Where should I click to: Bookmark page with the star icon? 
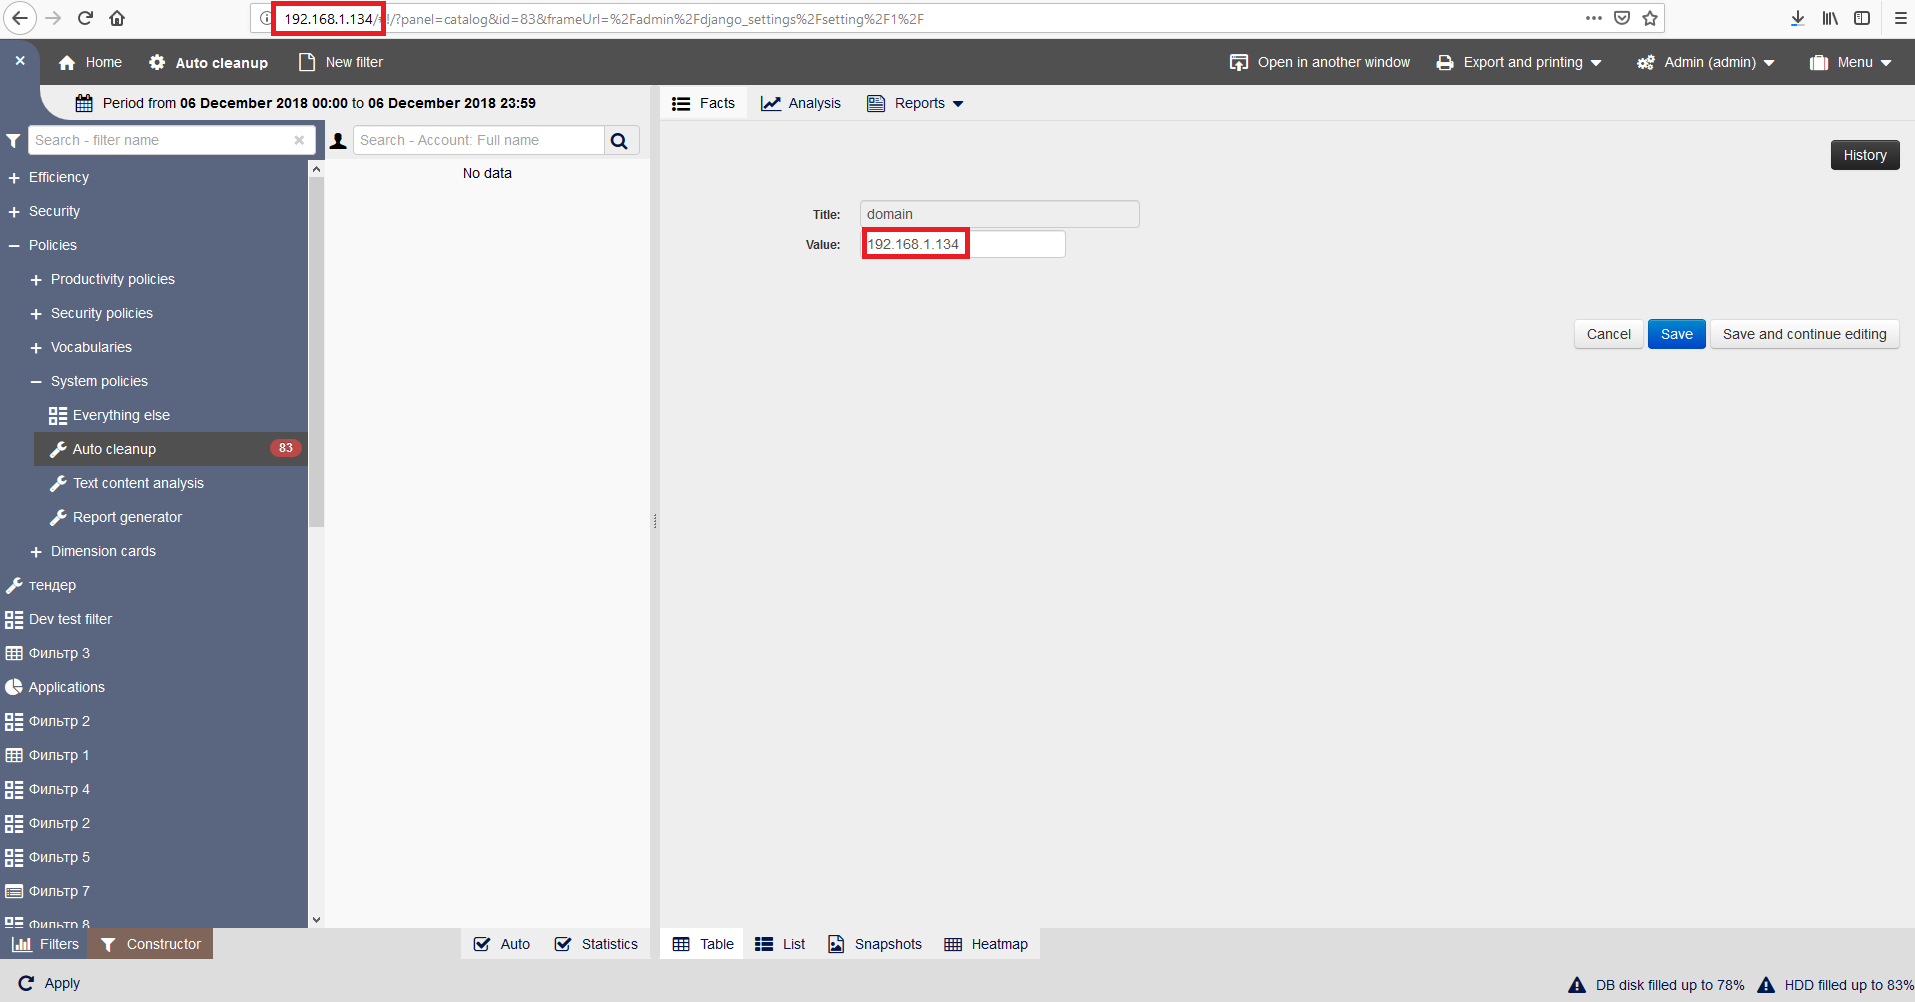point(1650,18)
